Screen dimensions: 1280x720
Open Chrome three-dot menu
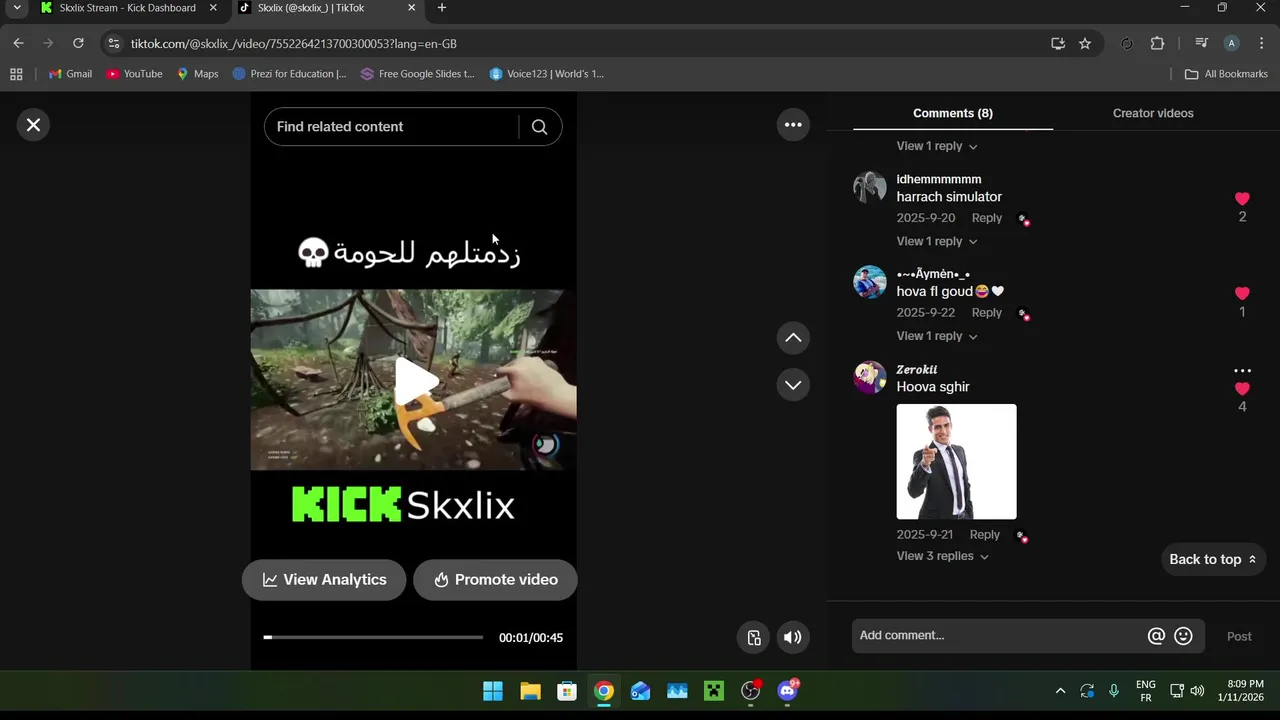coord(1261,44)
